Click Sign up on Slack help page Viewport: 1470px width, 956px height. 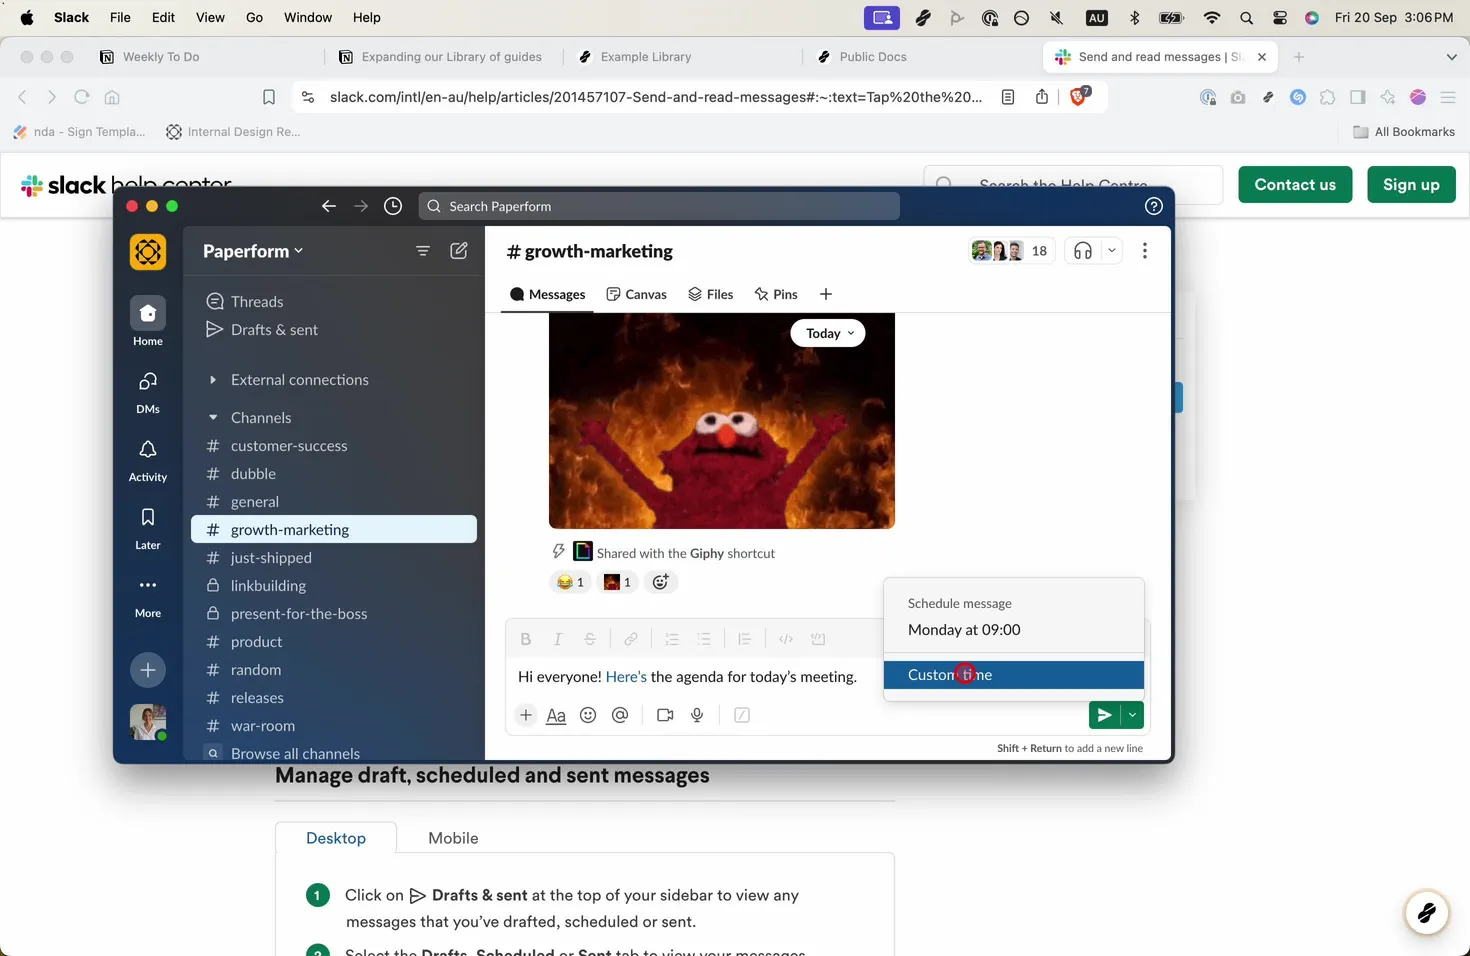pos(1411,185)
